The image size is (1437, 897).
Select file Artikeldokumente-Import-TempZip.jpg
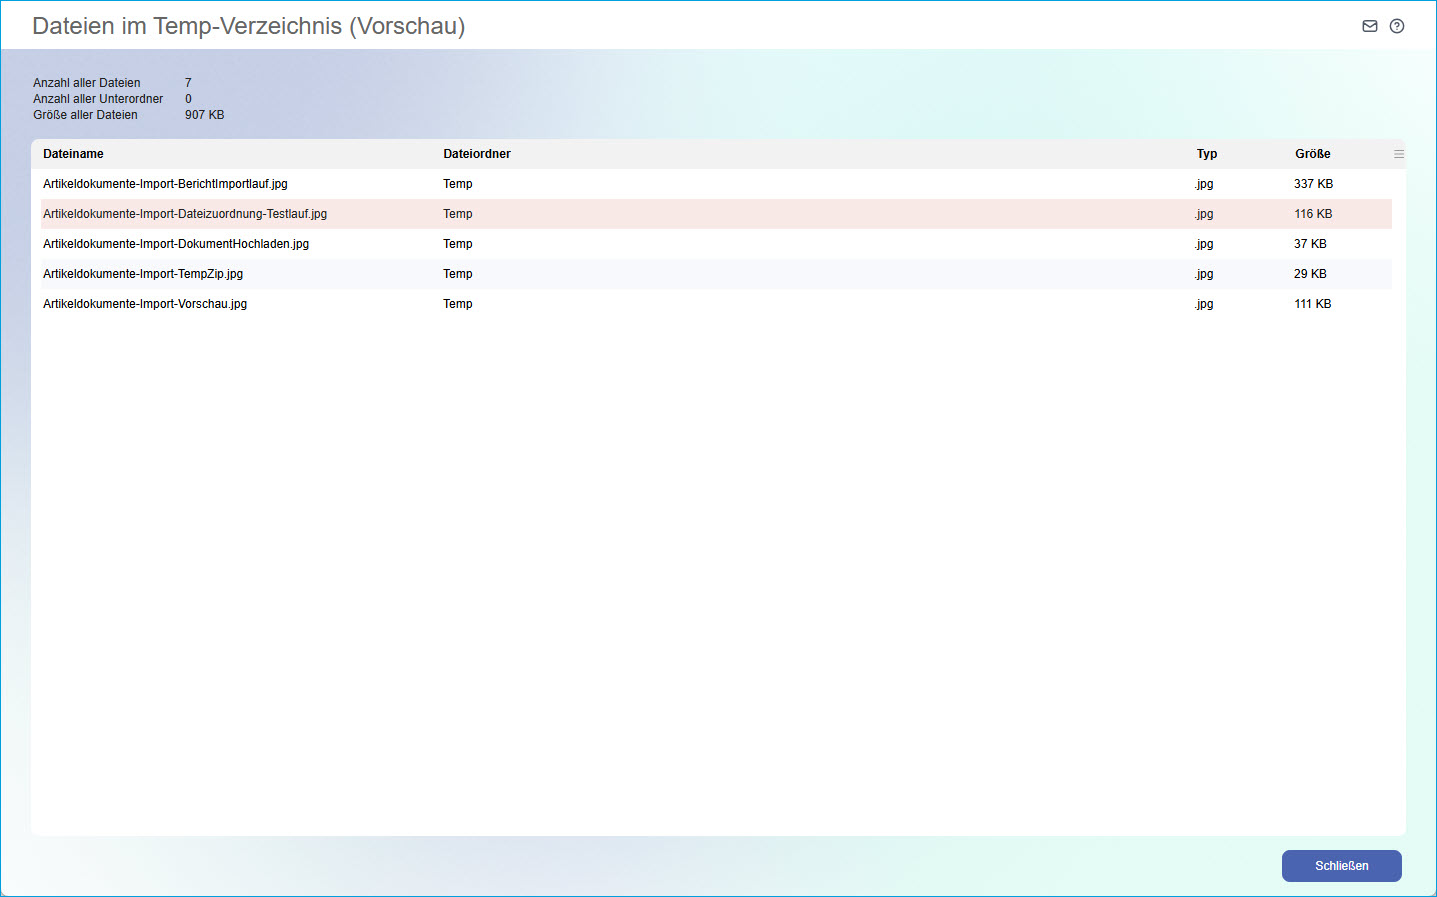143,274
